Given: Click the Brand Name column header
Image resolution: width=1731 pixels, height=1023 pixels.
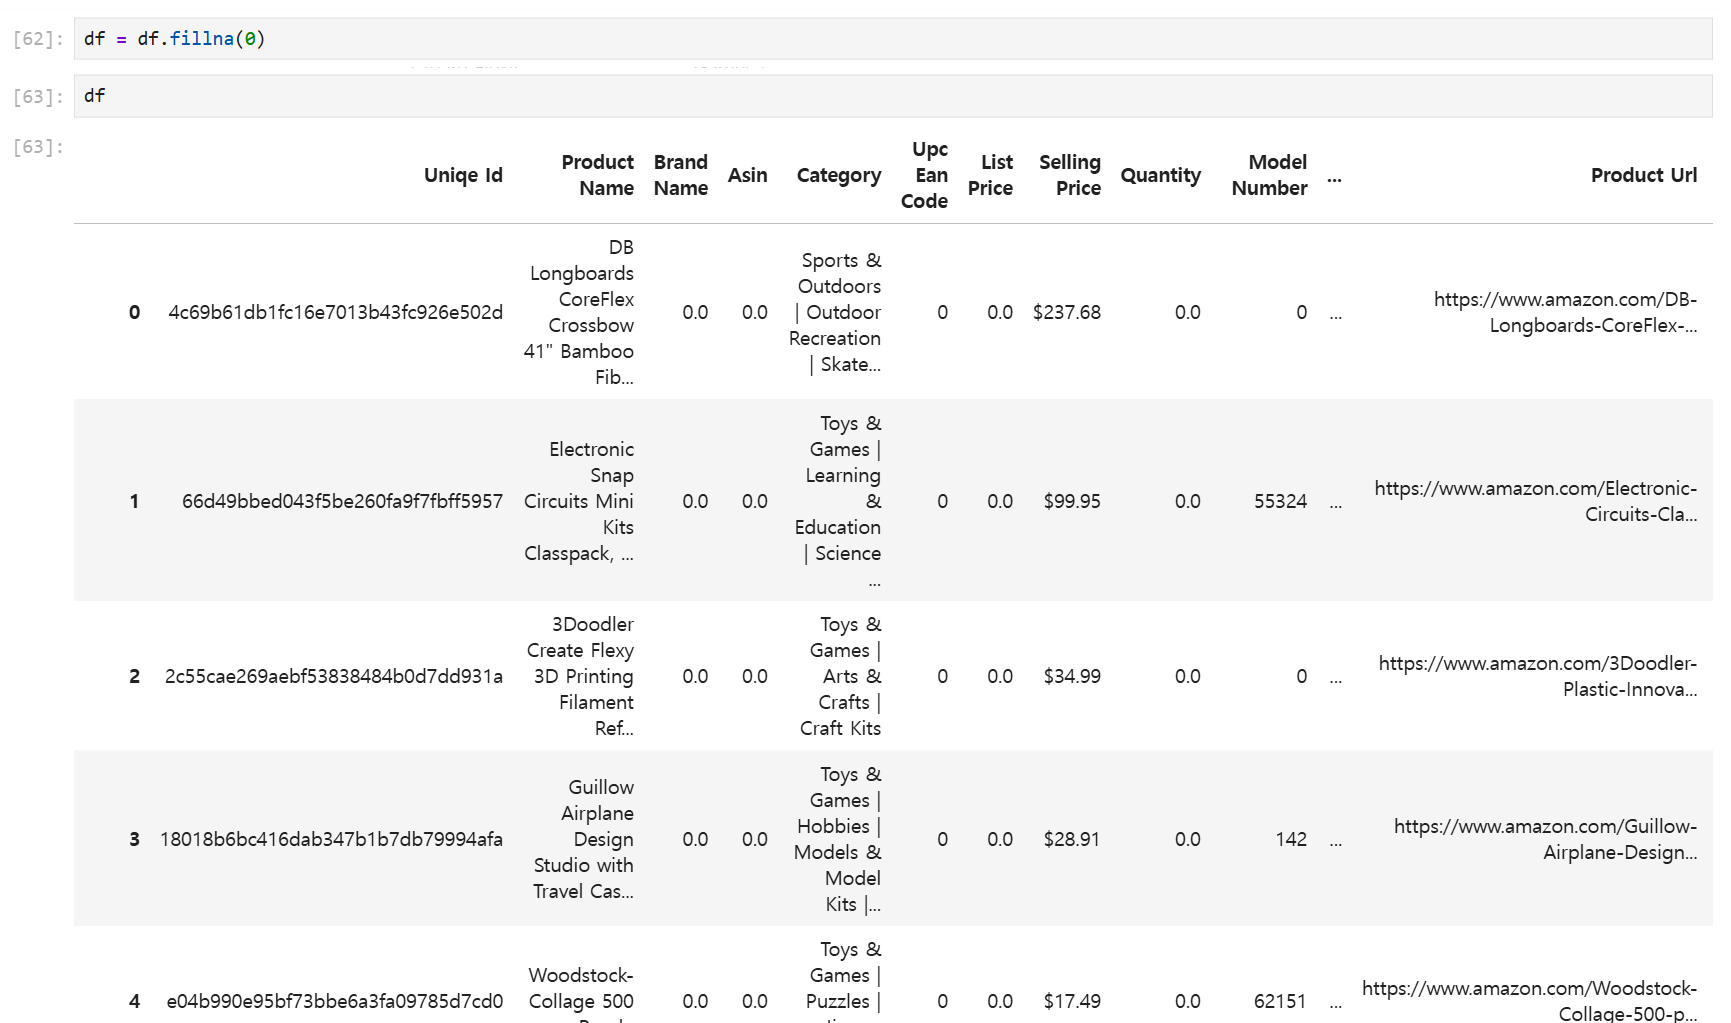Looking at the screenshot, I should point(681,175).
